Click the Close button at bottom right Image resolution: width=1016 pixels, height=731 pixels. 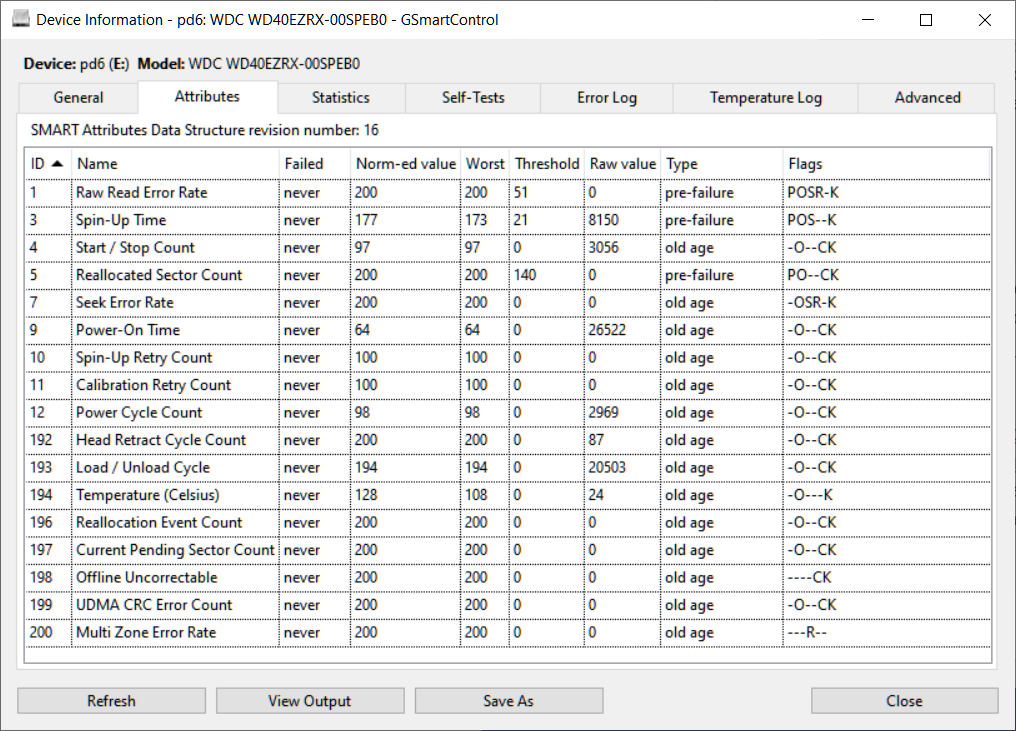[905, 701]
